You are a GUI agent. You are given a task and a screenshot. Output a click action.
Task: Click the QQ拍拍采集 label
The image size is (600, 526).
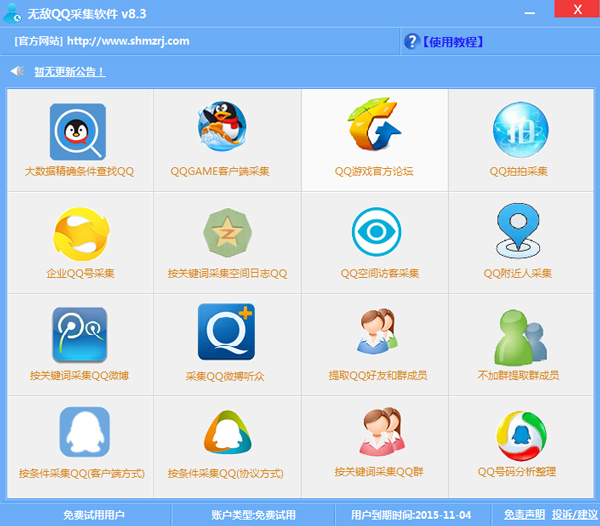[x=518, y=171]
